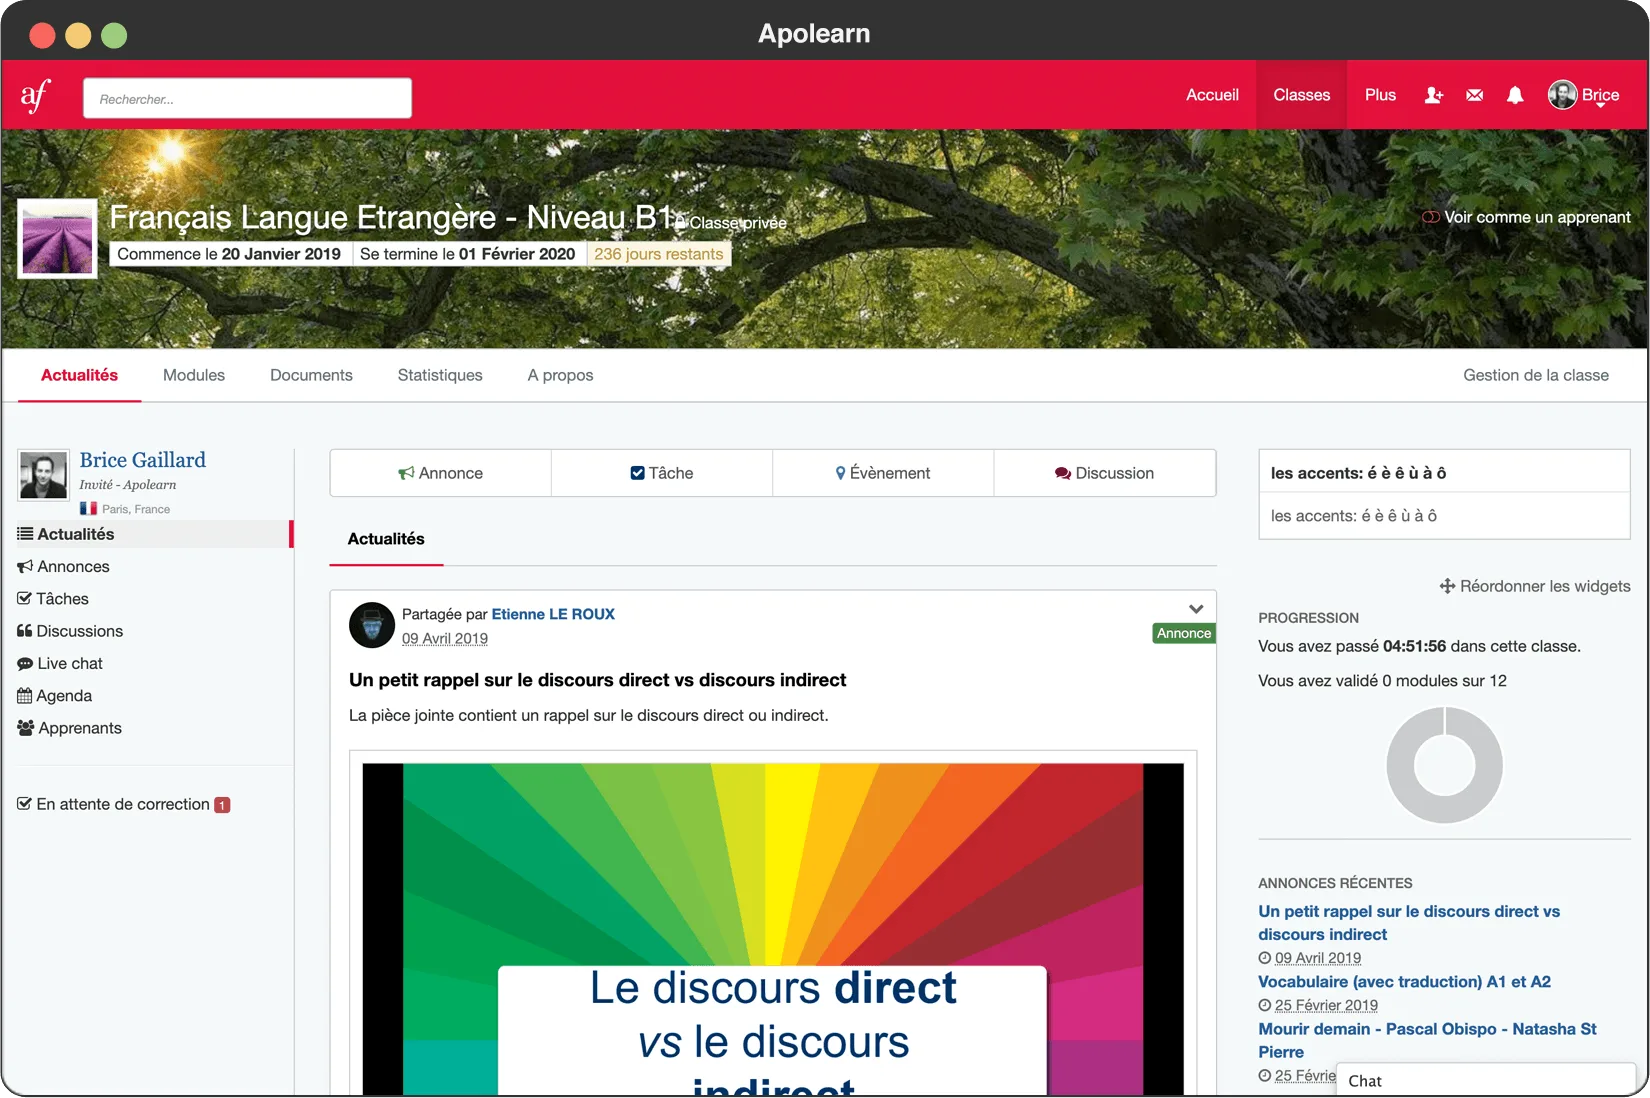Click the megaphone icon on Annonce button
The image size is (1650, 1098).
coord(406,473)
